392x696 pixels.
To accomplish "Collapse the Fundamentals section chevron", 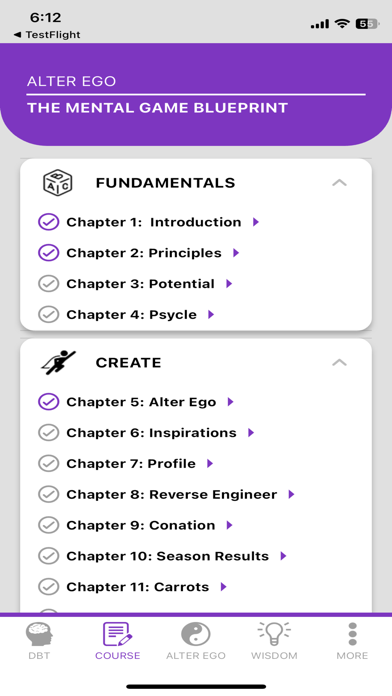I will 340,182.
